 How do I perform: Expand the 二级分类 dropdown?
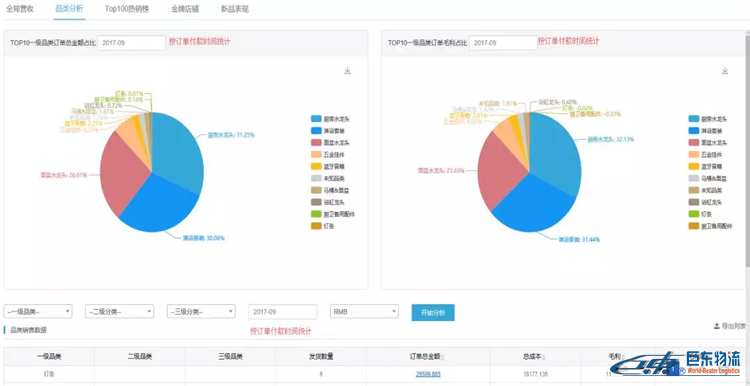120,311
